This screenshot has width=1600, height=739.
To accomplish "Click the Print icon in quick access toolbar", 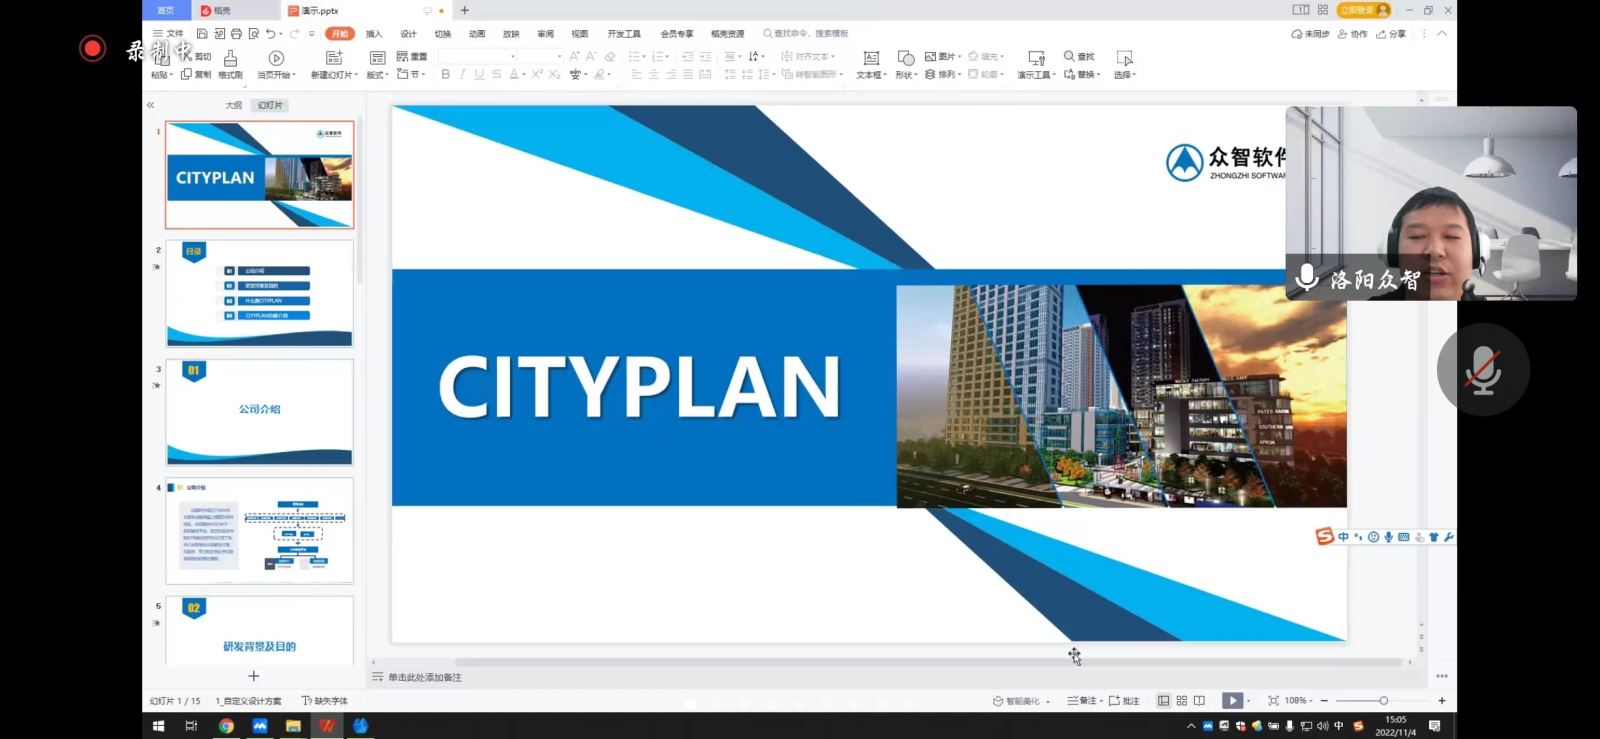I will click(236, 34).
